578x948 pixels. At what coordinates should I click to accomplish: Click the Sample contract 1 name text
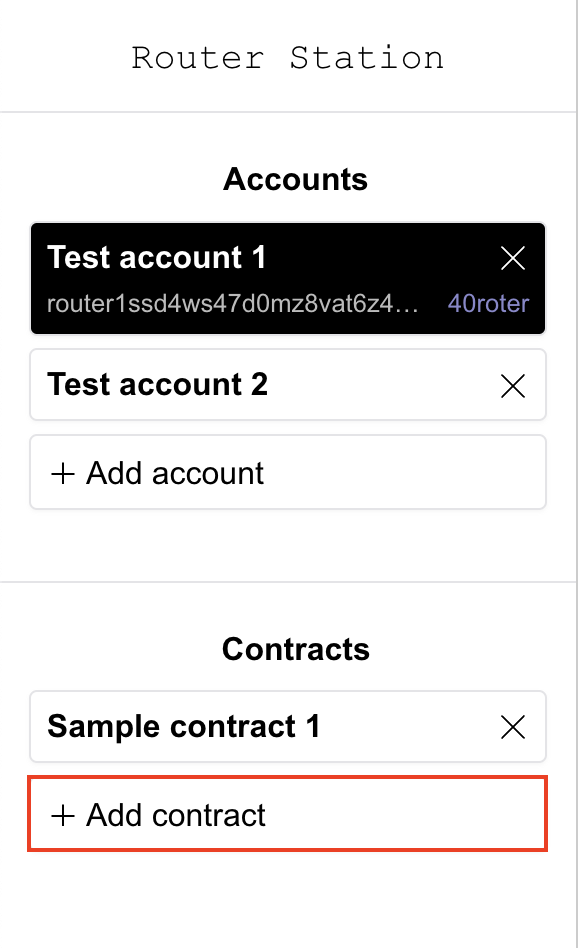pyautogui.click(x=183, y=726)
